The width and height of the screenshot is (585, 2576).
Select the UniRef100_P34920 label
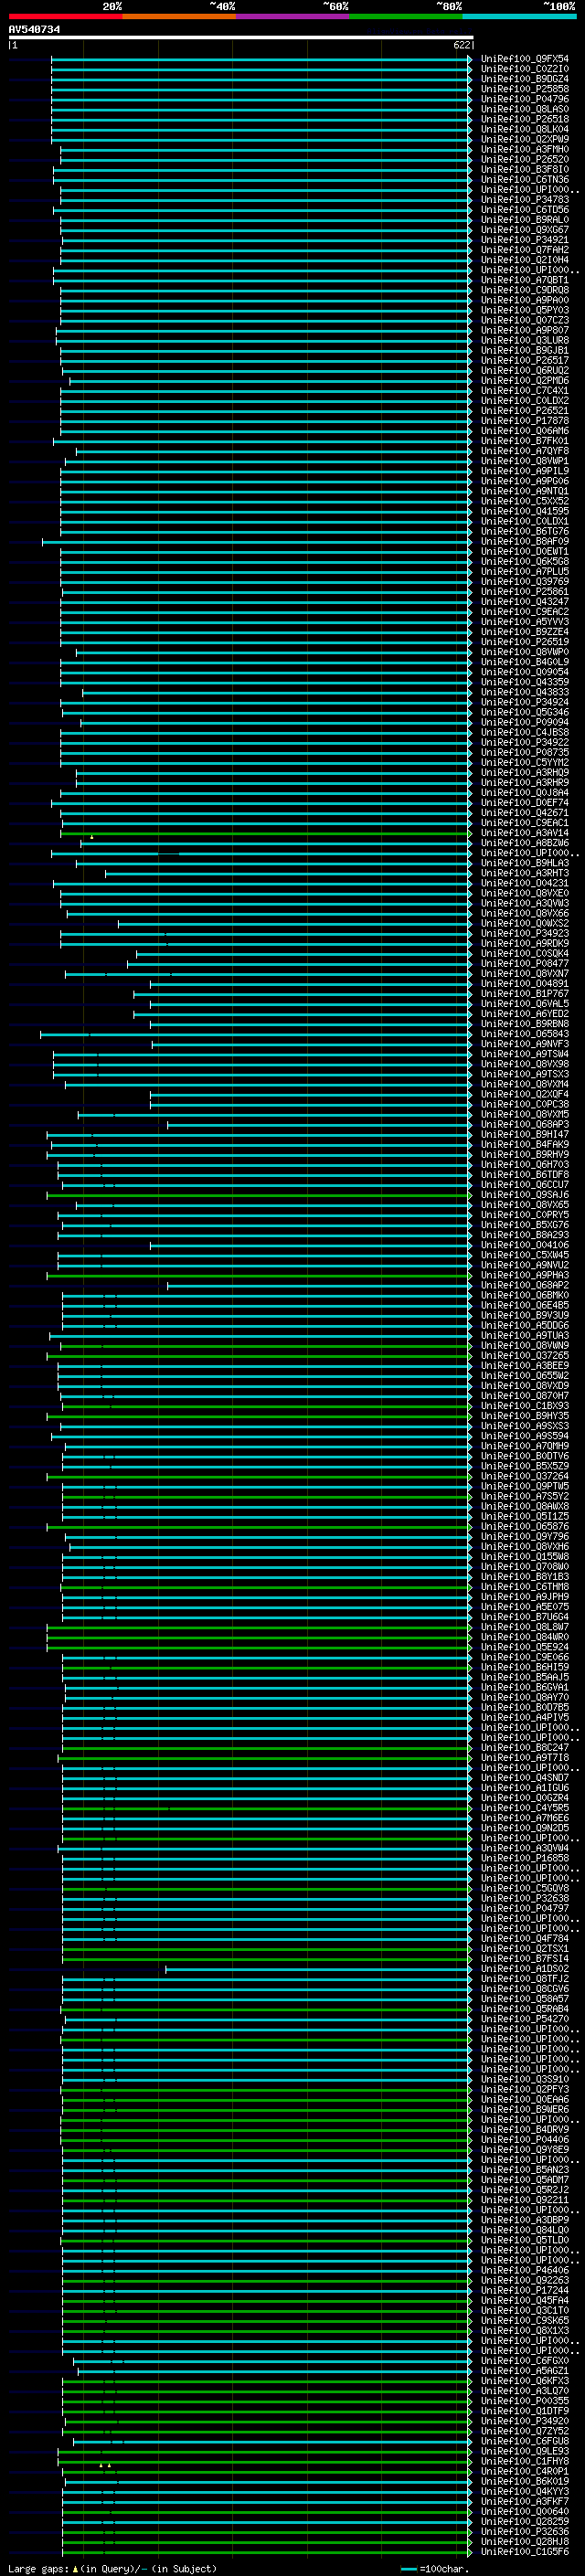coord(524,2421)
